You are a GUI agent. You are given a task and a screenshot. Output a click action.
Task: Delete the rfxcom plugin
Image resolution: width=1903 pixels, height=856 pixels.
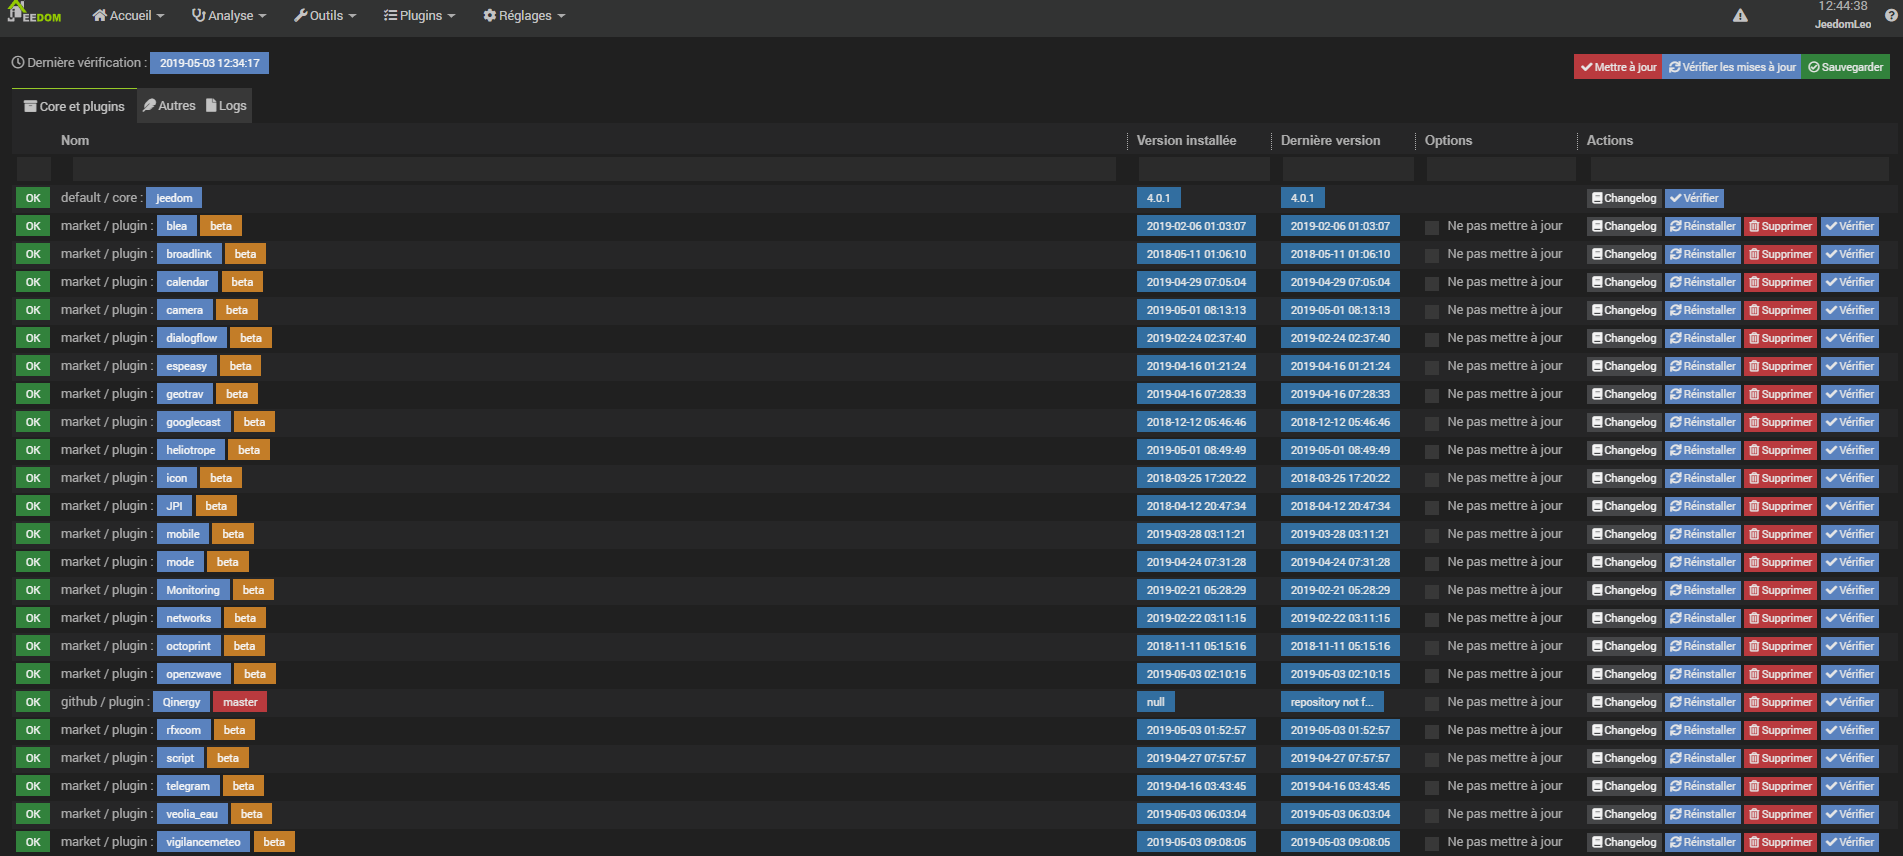[1780, 730]
